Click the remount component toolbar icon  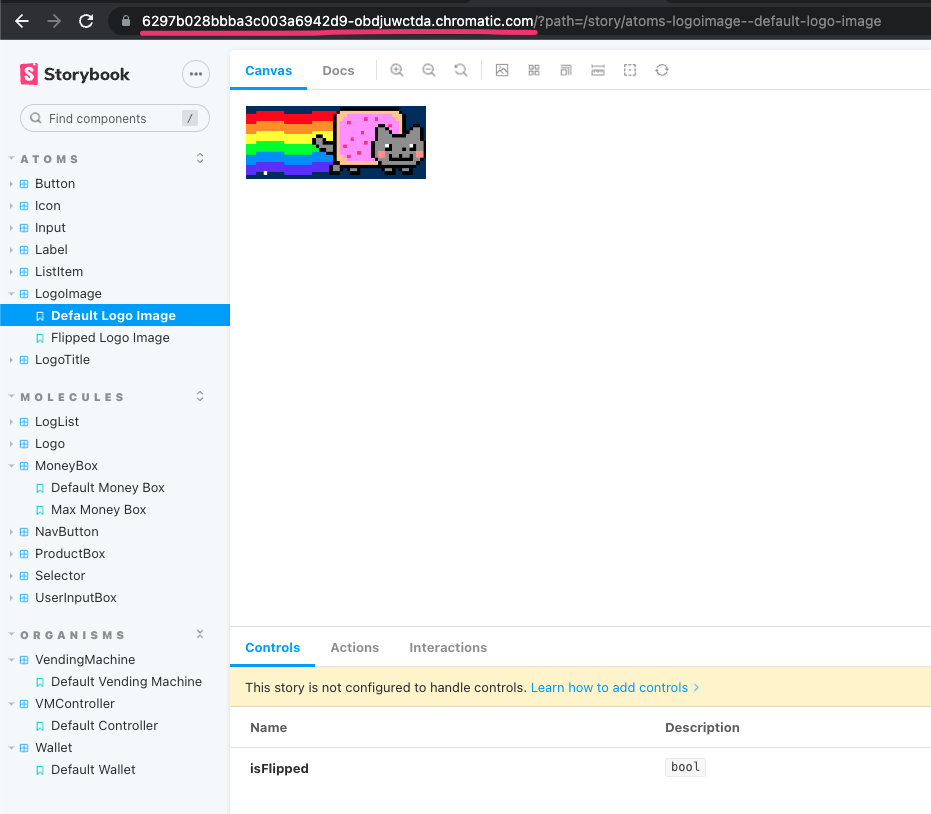click(662, 70)
